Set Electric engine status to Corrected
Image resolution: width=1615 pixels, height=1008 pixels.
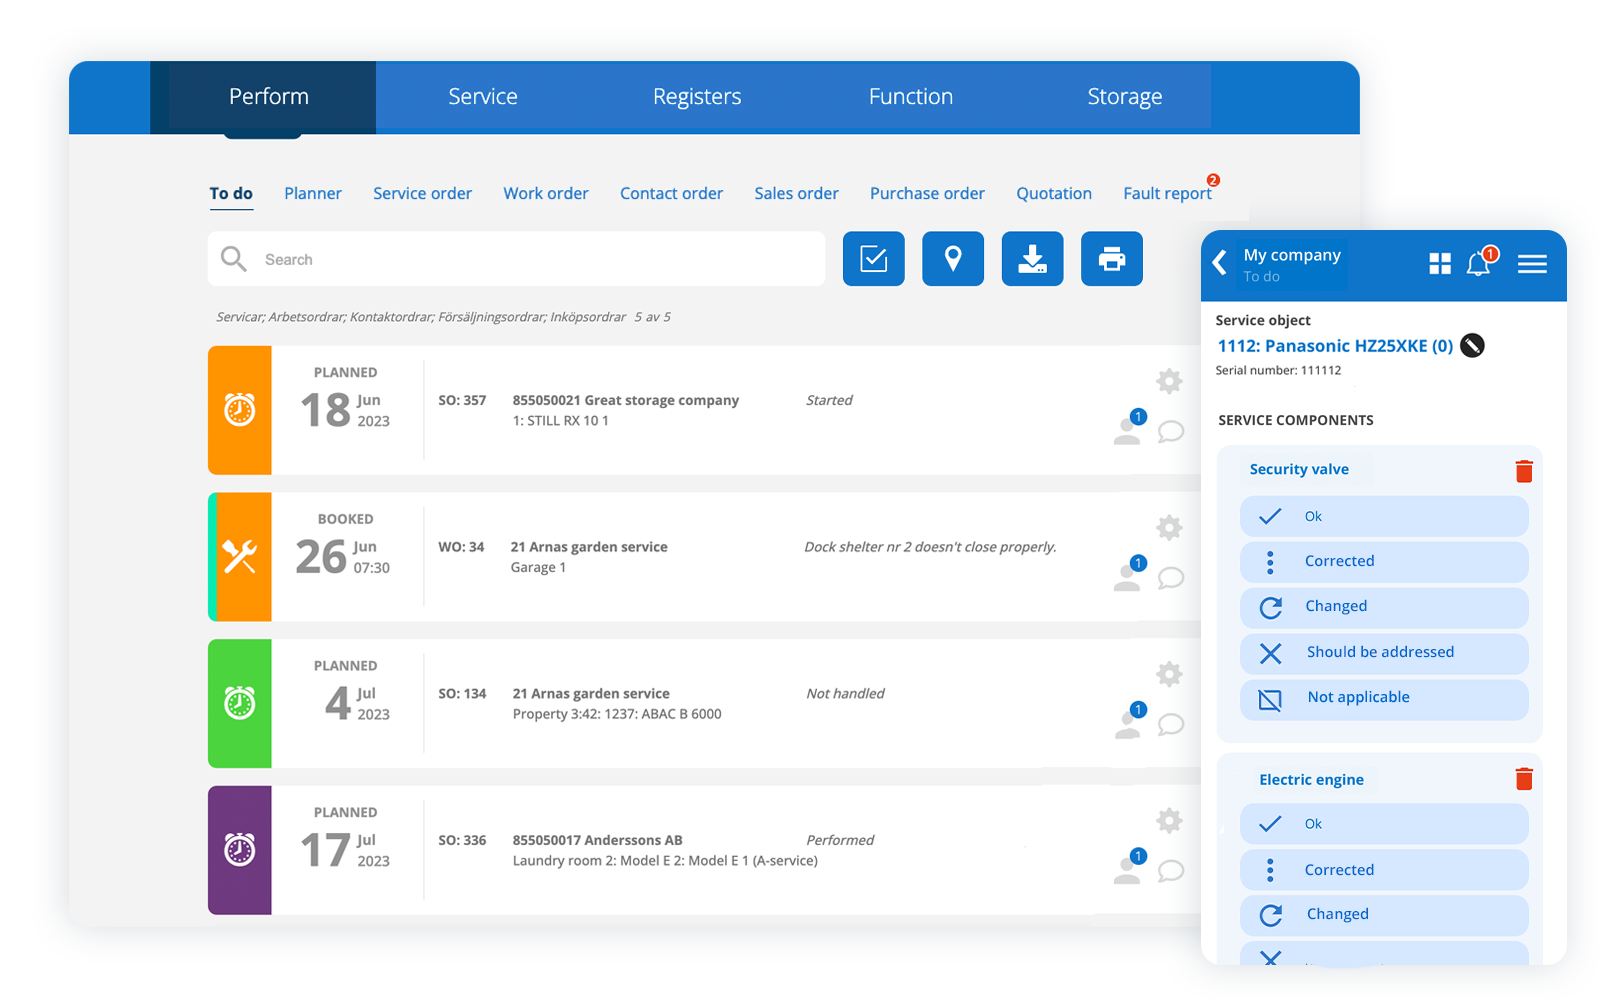(x=1383, y=870)
